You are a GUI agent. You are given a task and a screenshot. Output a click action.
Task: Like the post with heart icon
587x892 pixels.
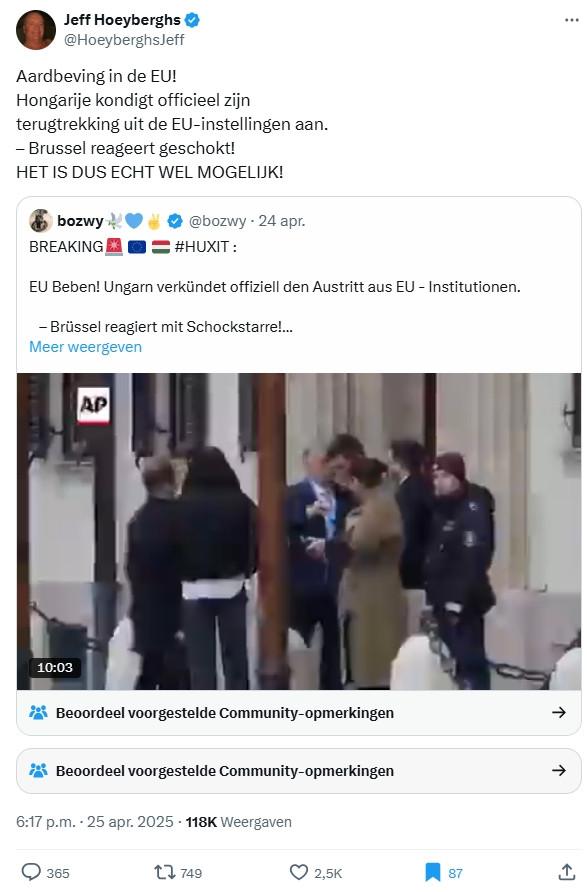click(x=299, y=872)
